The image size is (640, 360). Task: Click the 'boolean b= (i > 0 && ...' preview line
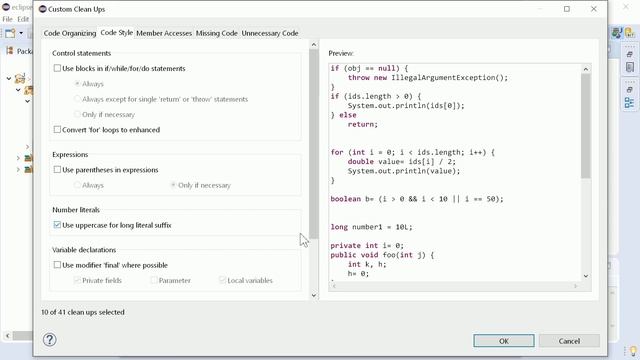[417, 199]
